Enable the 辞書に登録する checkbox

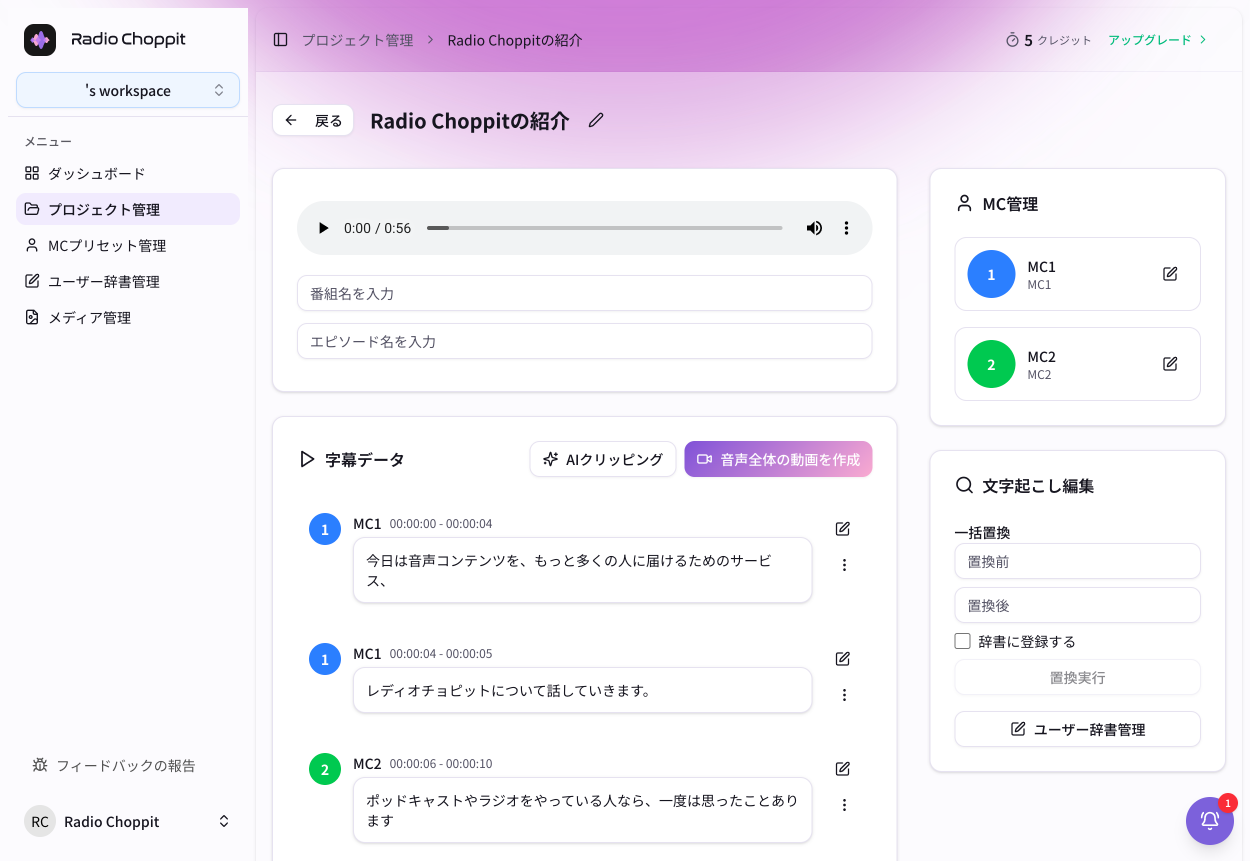click(962, 641)
